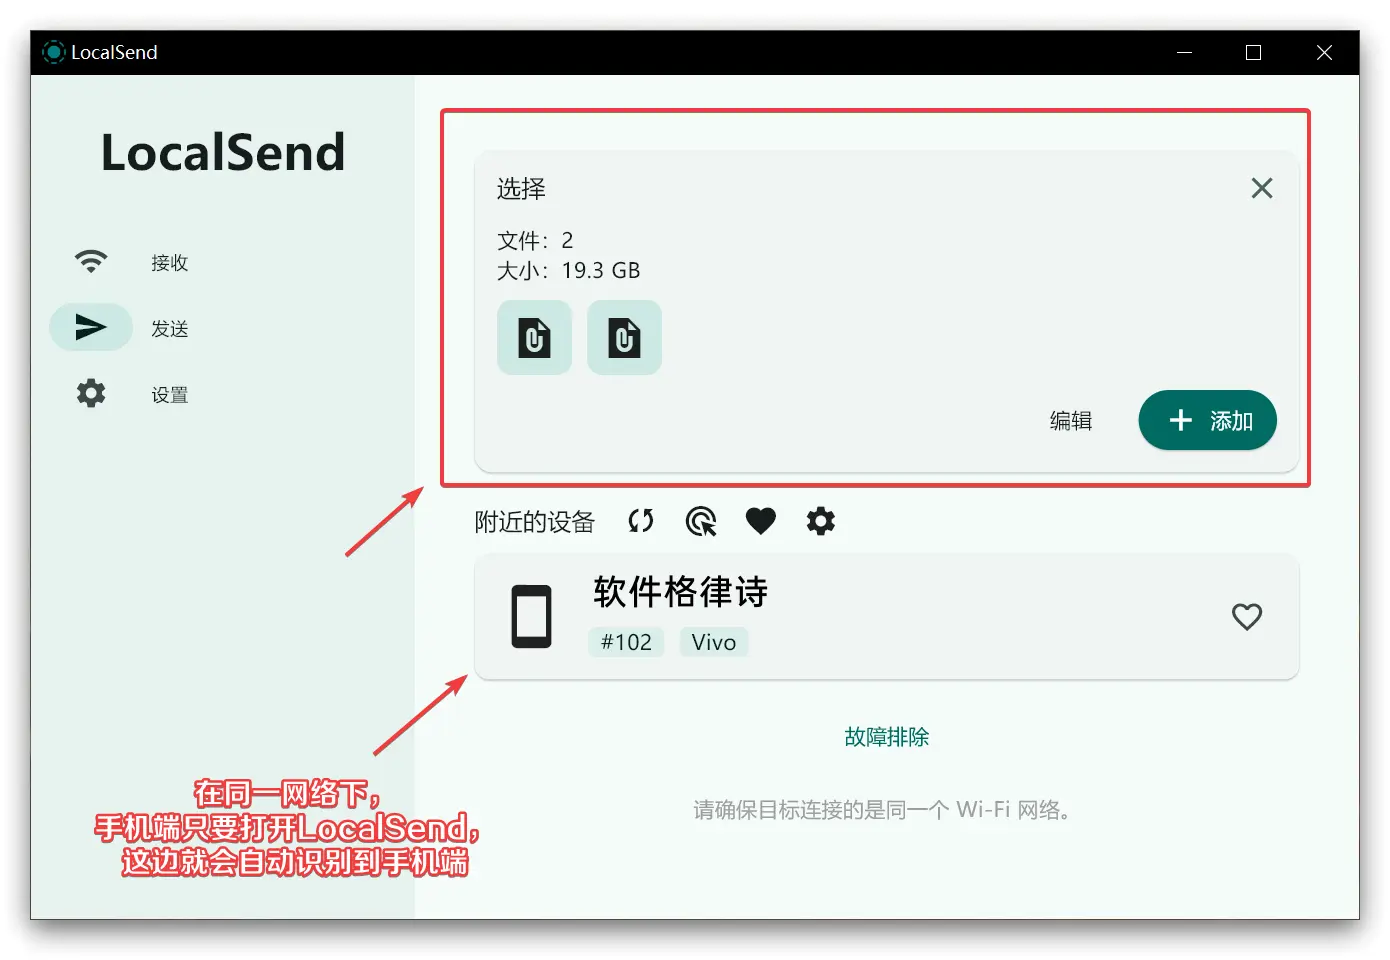Click the LocalSend logo in the title bar
The image size is (1390, 960).
pyautogui.click(x=54, y=52)
